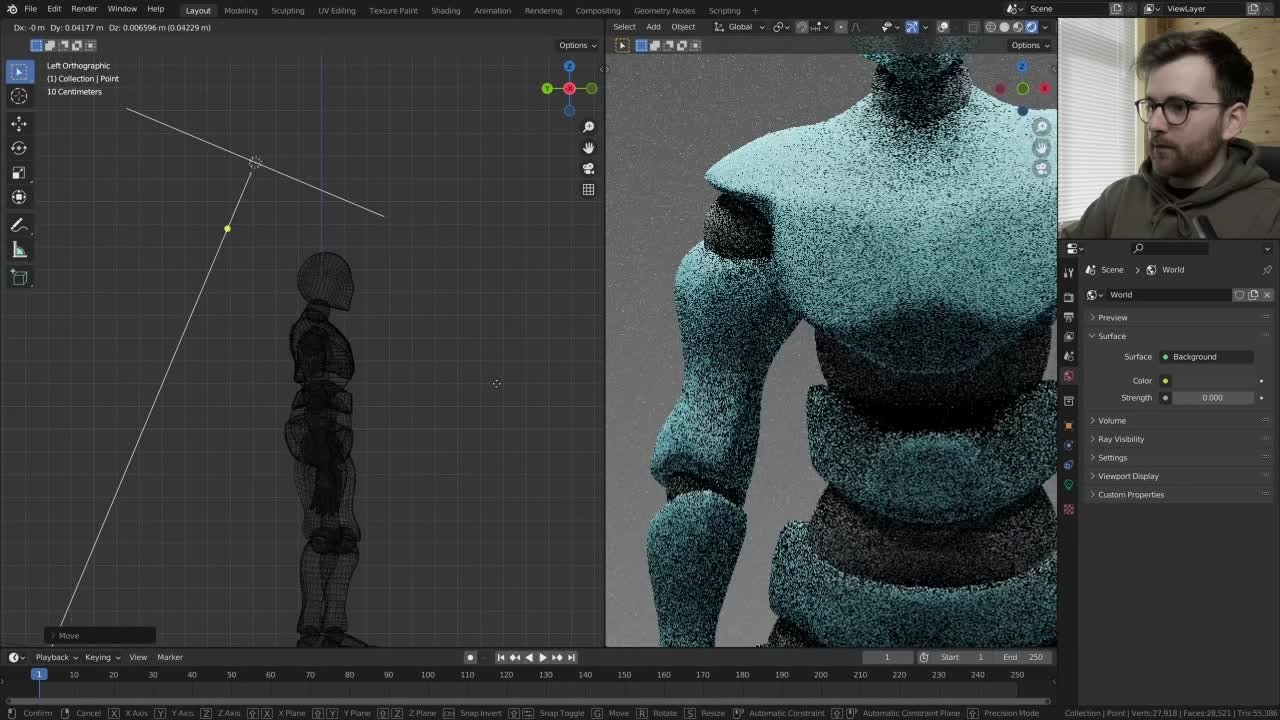Pick the Annotate pencil tool
Screen dimensions: 1280x720
click(19, 225)
